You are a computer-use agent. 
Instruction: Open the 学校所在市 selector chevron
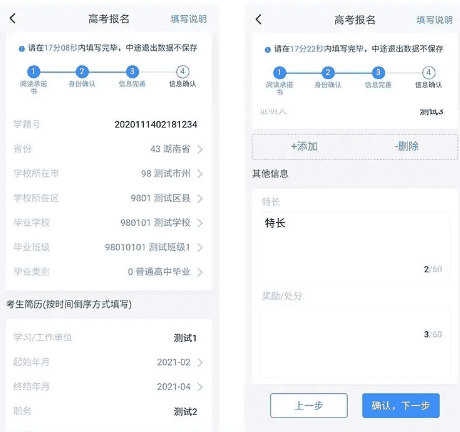pos(200,174)
